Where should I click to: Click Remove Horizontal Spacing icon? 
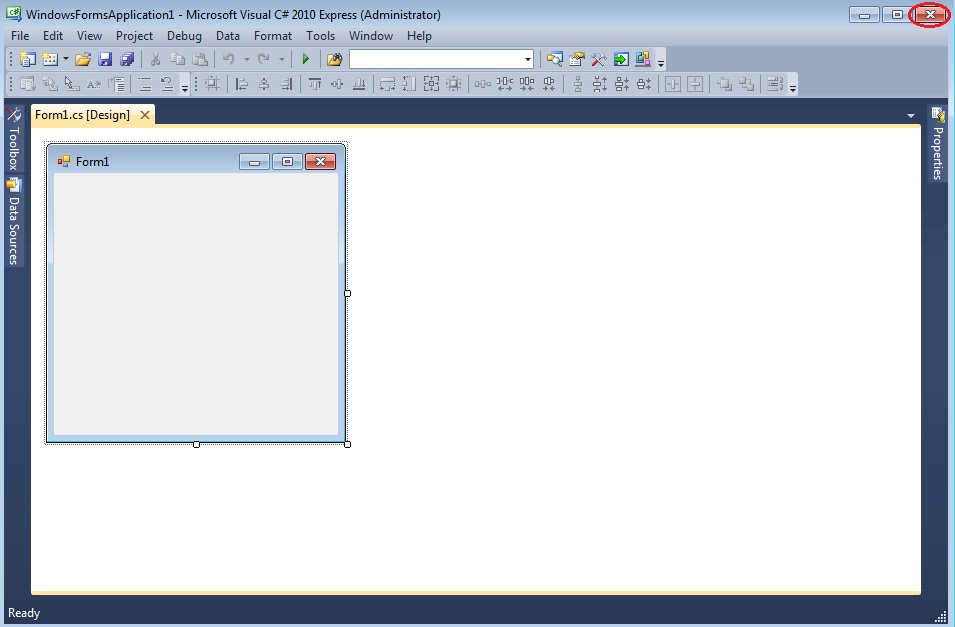coord(549,83)
